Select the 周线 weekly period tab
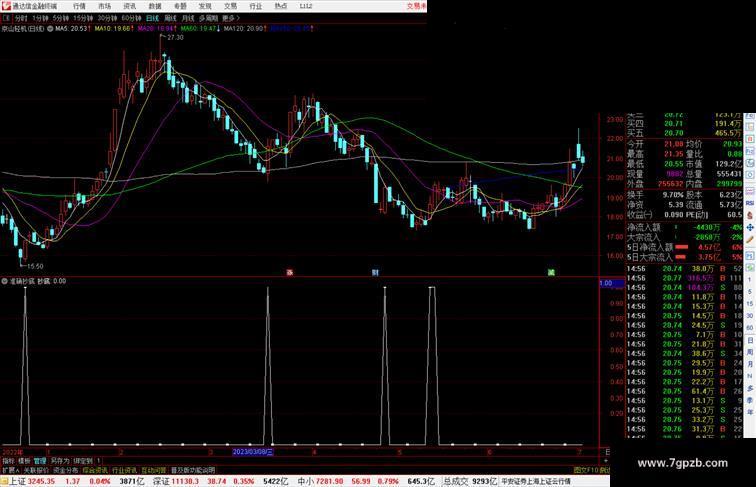The width and height of the screenshot is (756, 487). pyautogui.click(x=170, y=18)
